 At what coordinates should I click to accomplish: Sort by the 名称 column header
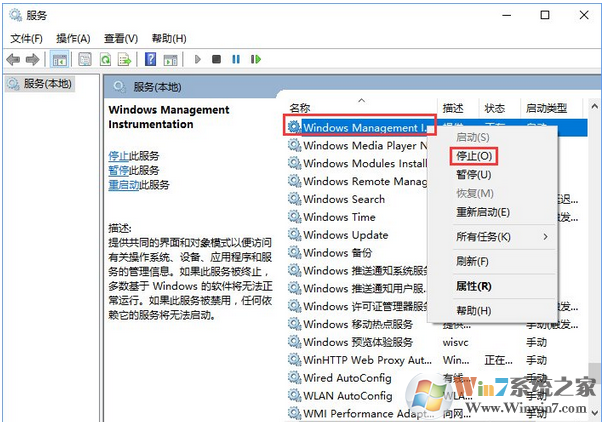(x=300, y=108)
